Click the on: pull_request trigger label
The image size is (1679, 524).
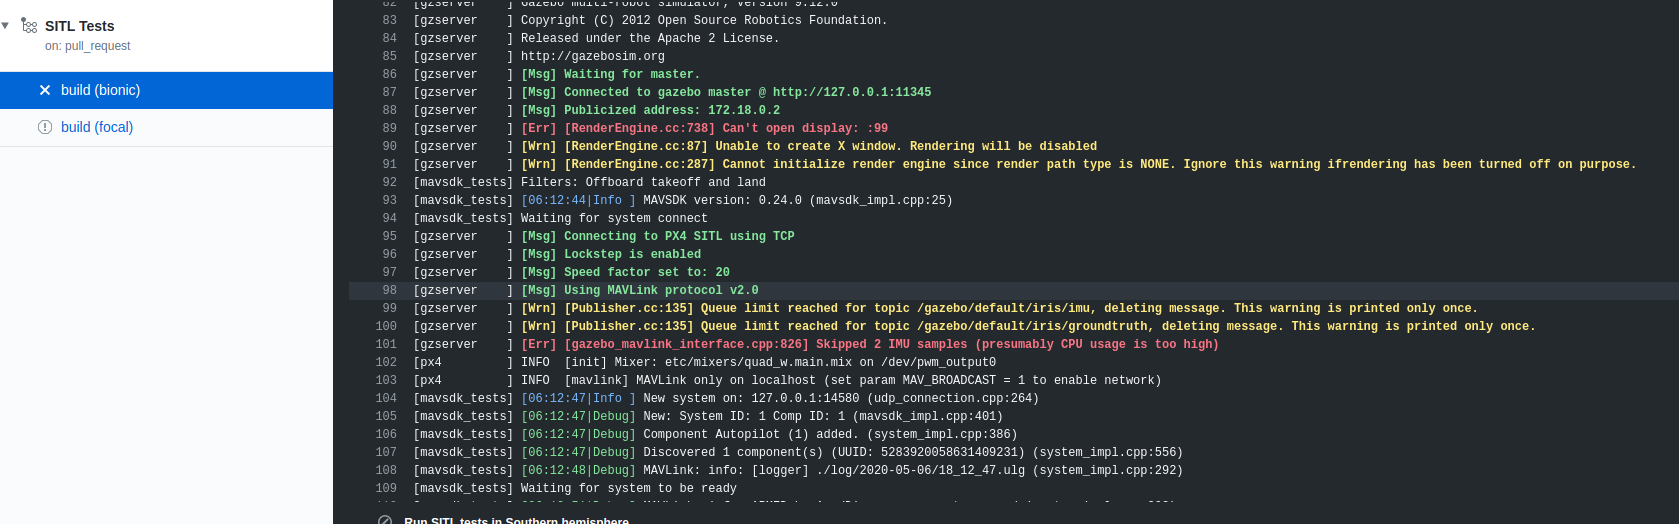tap(87, 46)
